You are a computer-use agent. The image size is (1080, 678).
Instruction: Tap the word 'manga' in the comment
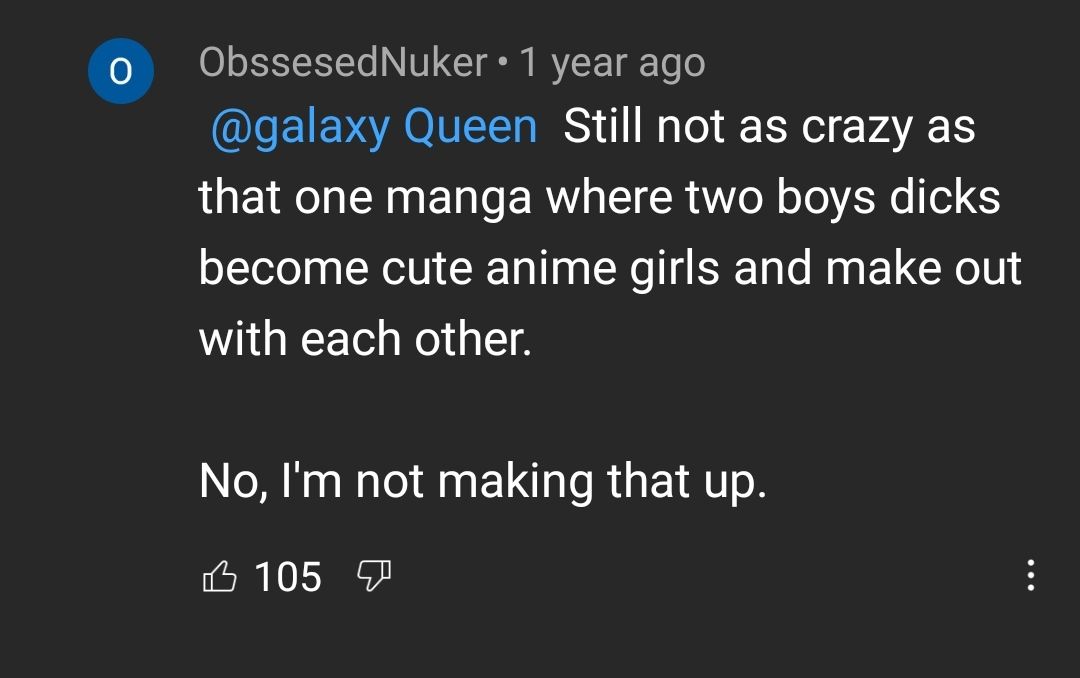[x=459, y=200]
